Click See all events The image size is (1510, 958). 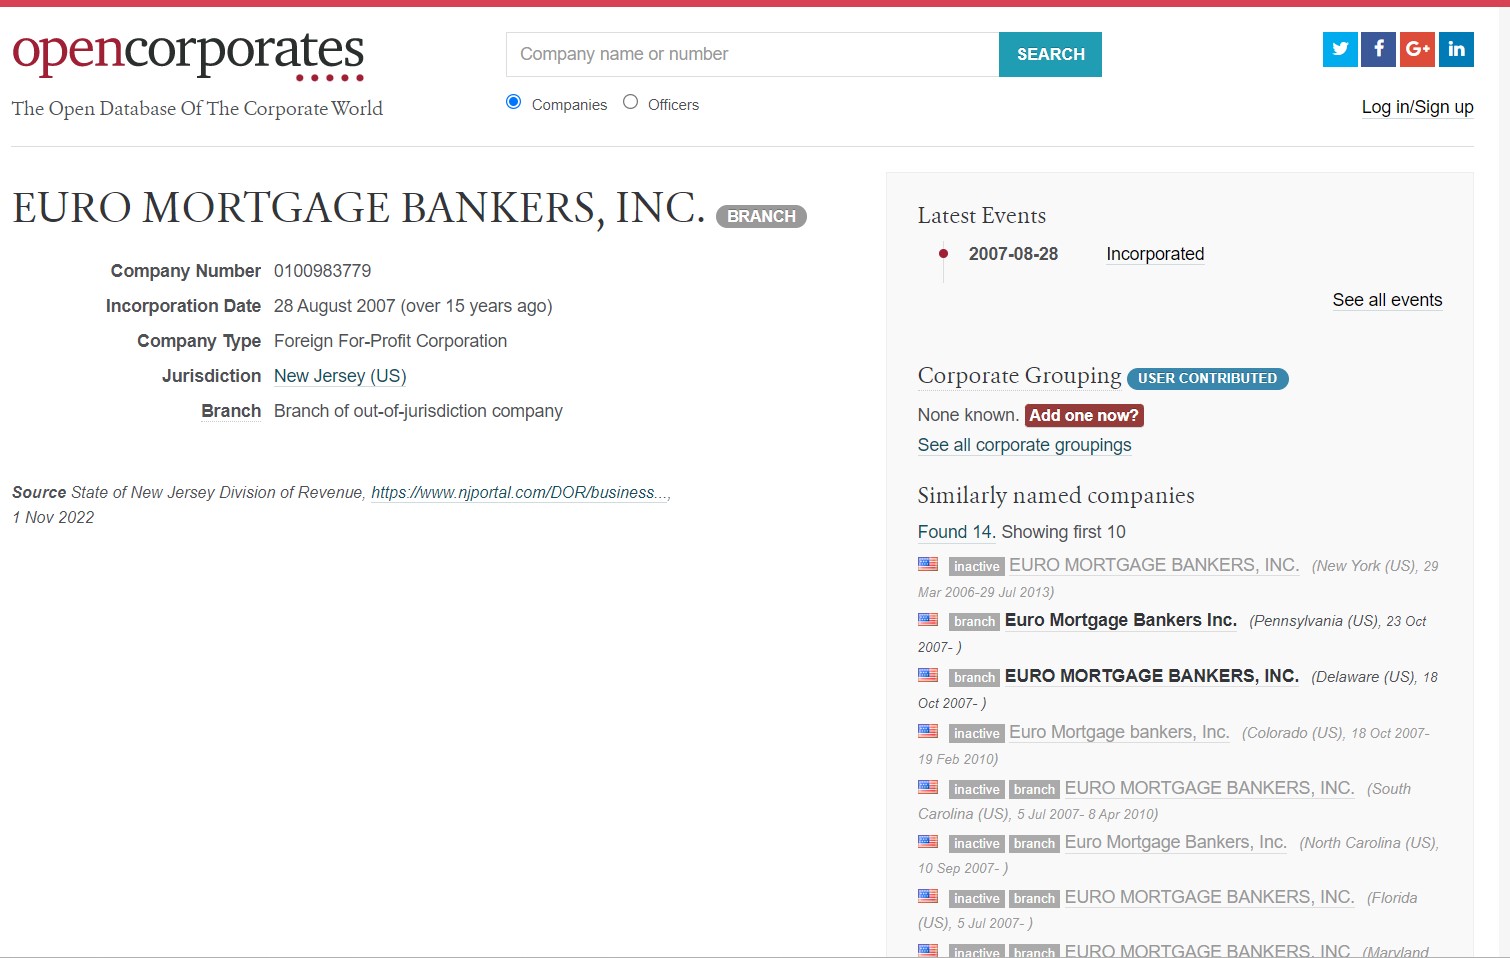click(x=1387, y=300)
